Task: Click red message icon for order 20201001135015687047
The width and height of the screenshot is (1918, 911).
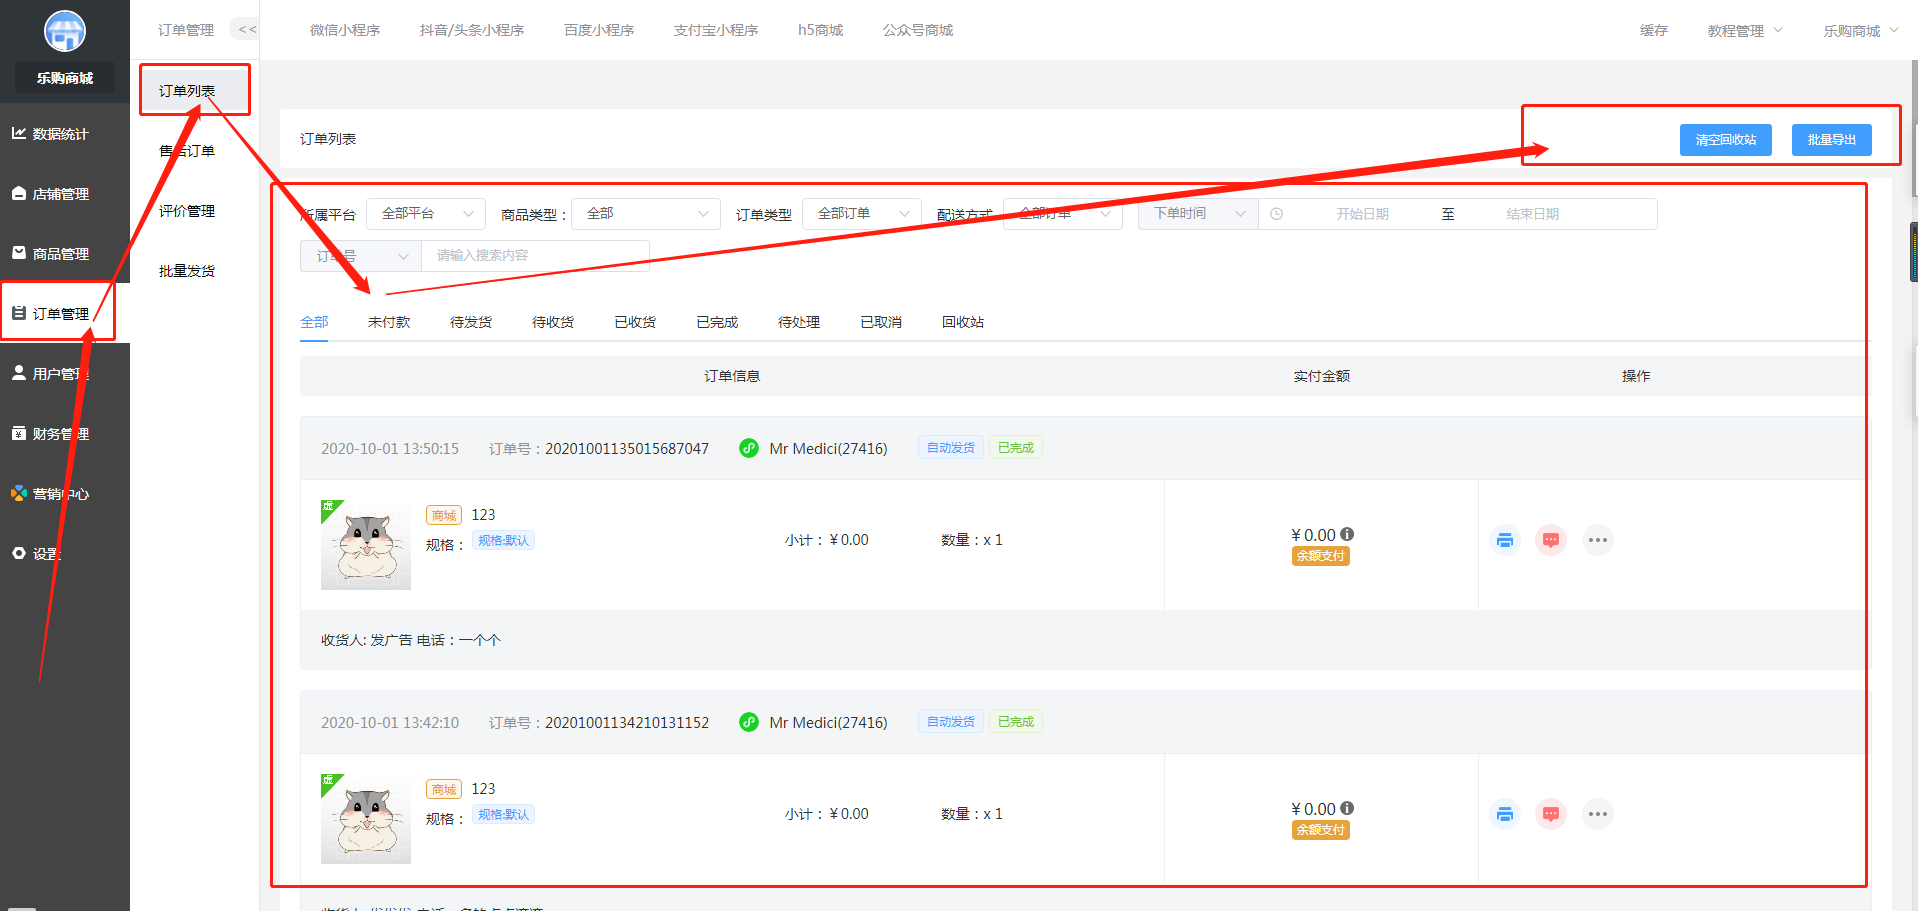Action: point(1551,540)
